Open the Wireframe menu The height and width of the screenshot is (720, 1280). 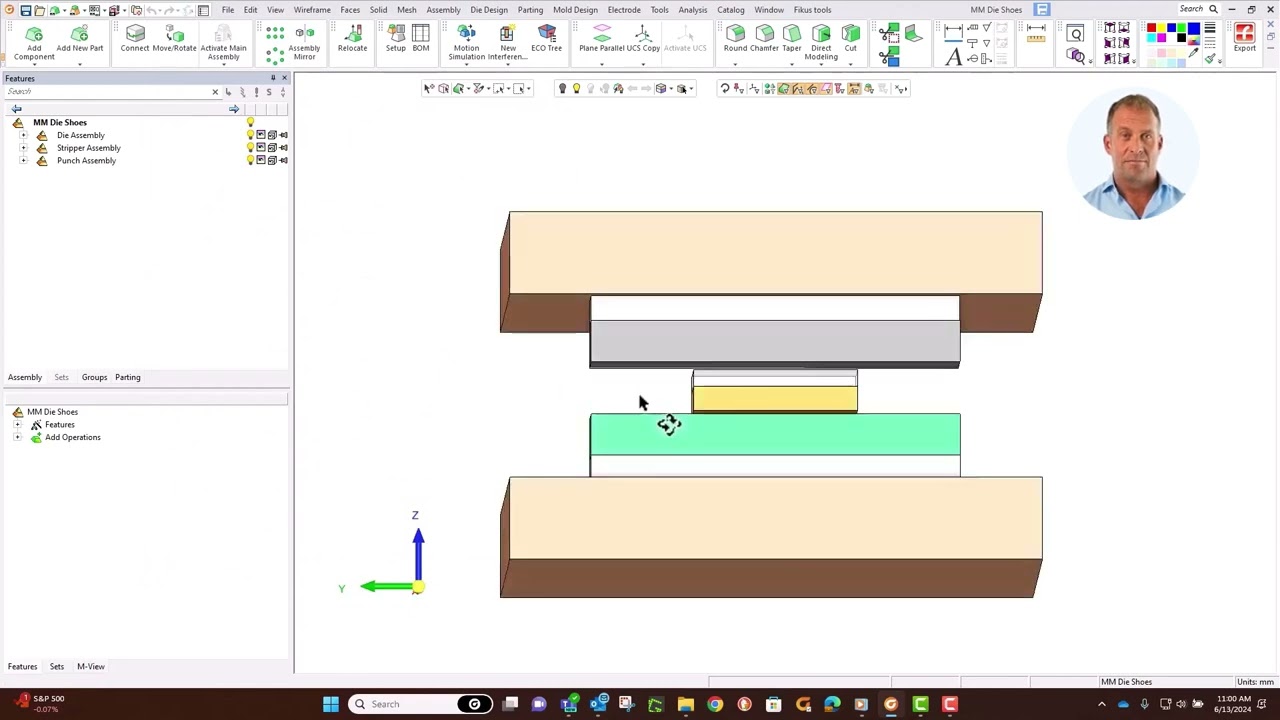(312, 10)
